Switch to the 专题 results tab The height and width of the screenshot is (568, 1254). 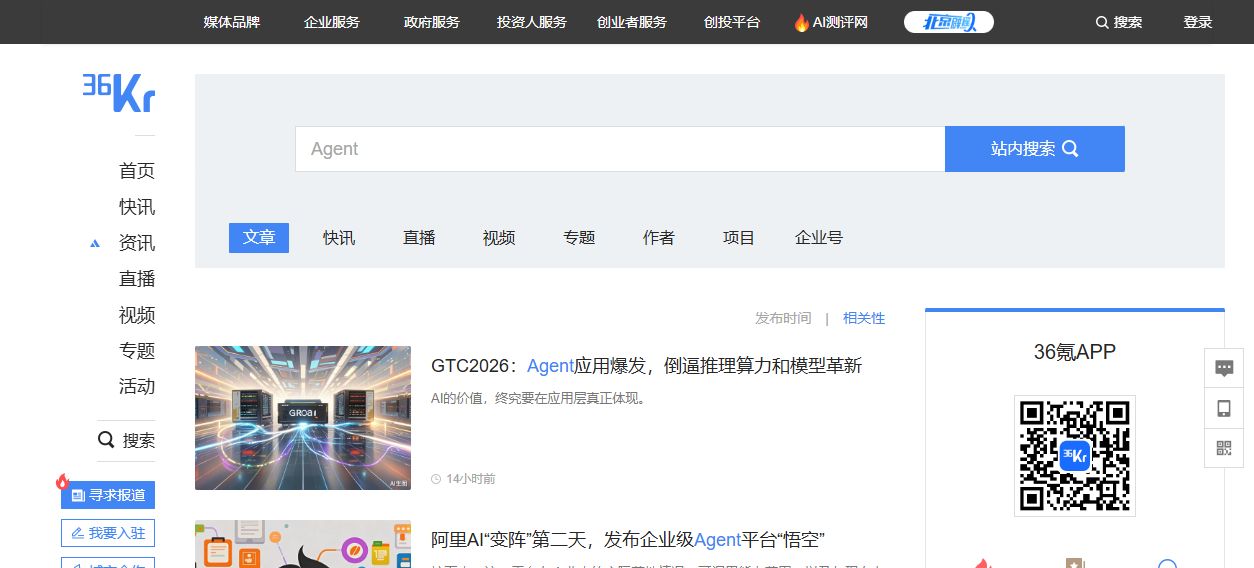click(x=579, y=238)
